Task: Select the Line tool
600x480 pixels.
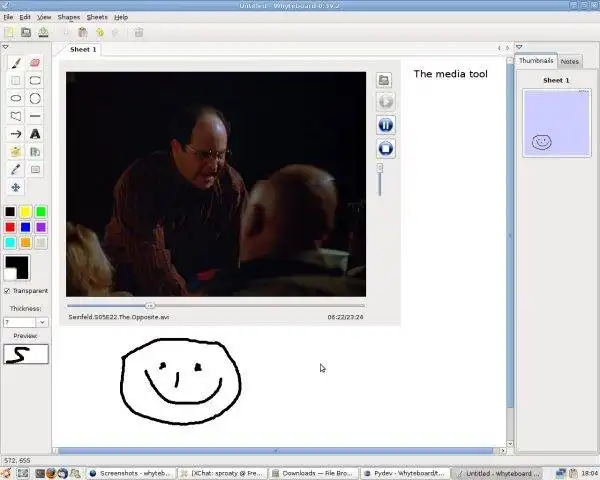Action: tap(35, 116)
